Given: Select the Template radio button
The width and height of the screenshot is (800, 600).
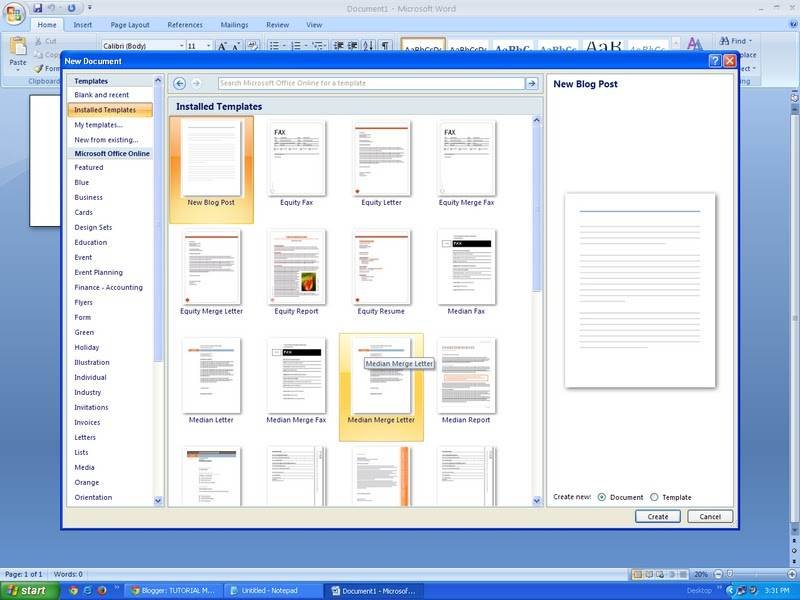Looking at the screenshot, I should click(654, 497).
